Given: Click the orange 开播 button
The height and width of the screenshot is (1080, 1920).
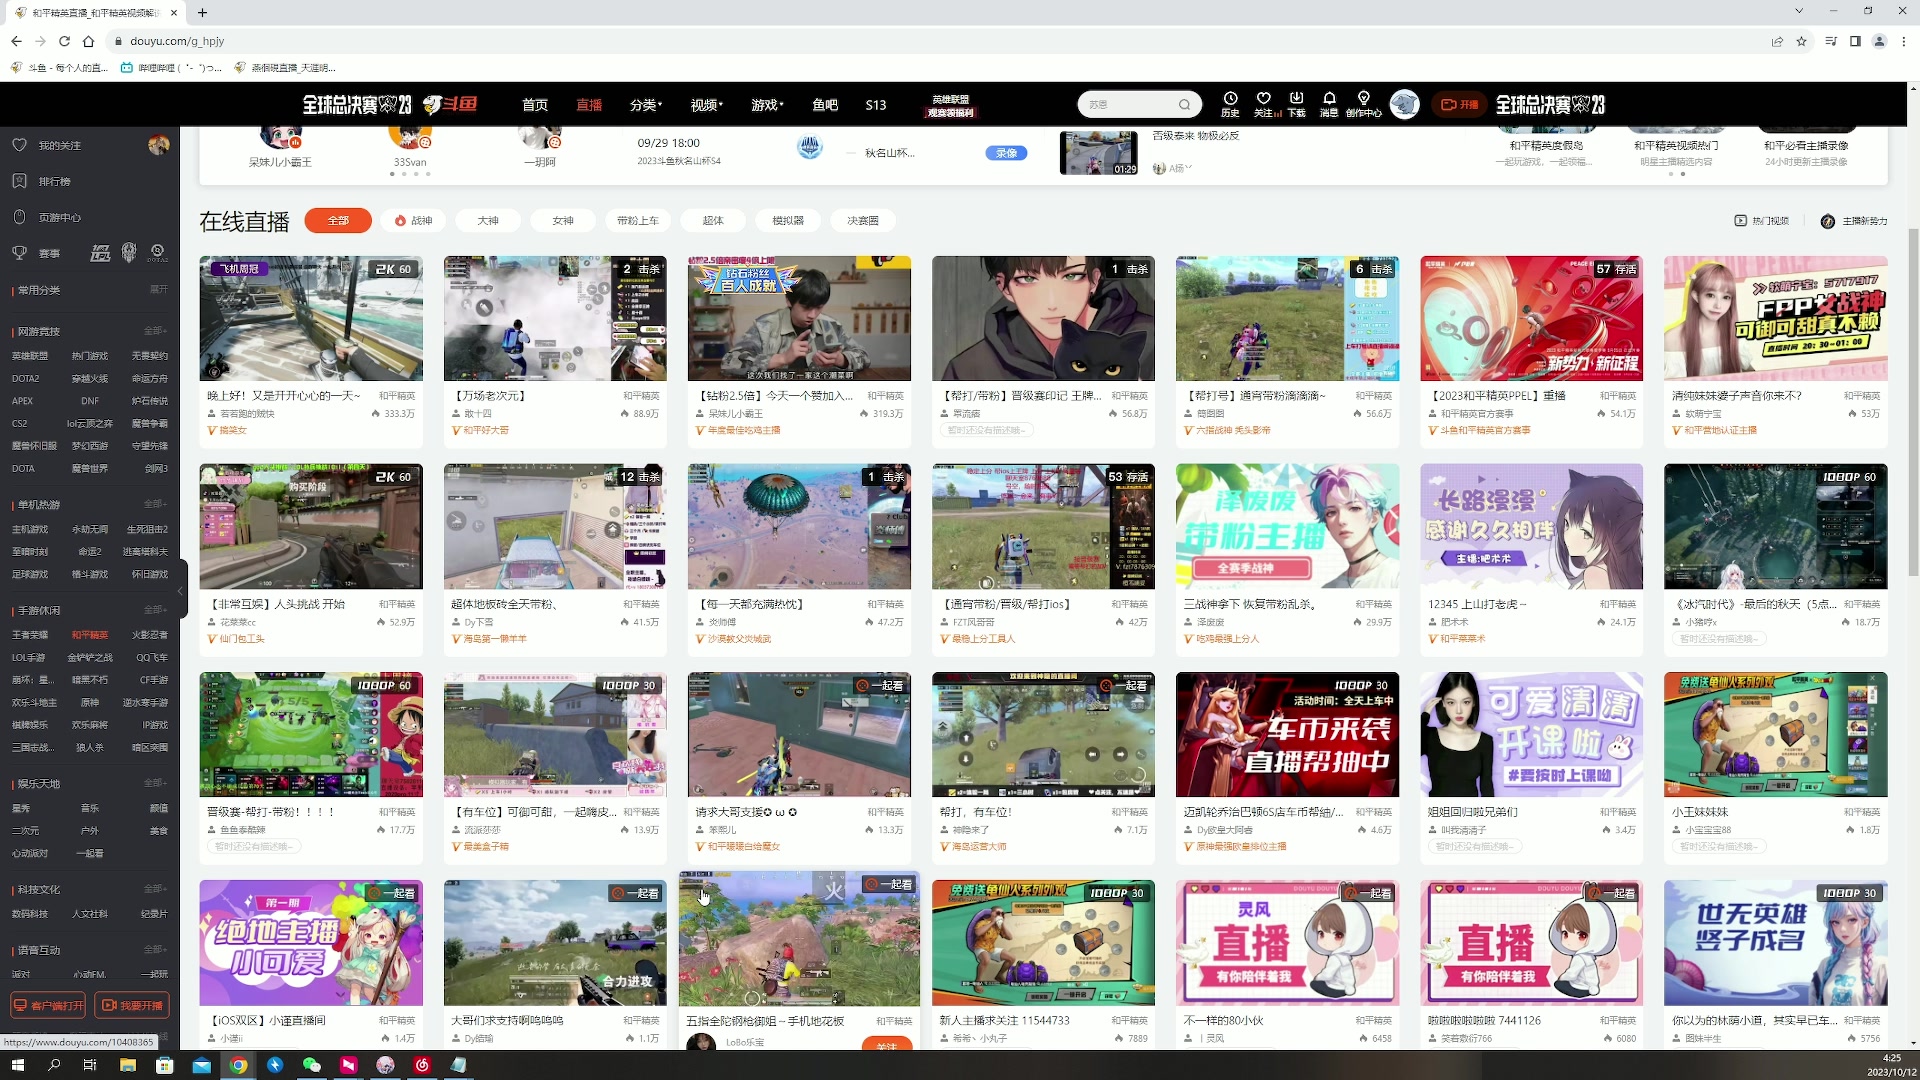Looking at the screenshot, I should tap(1460, 104).
